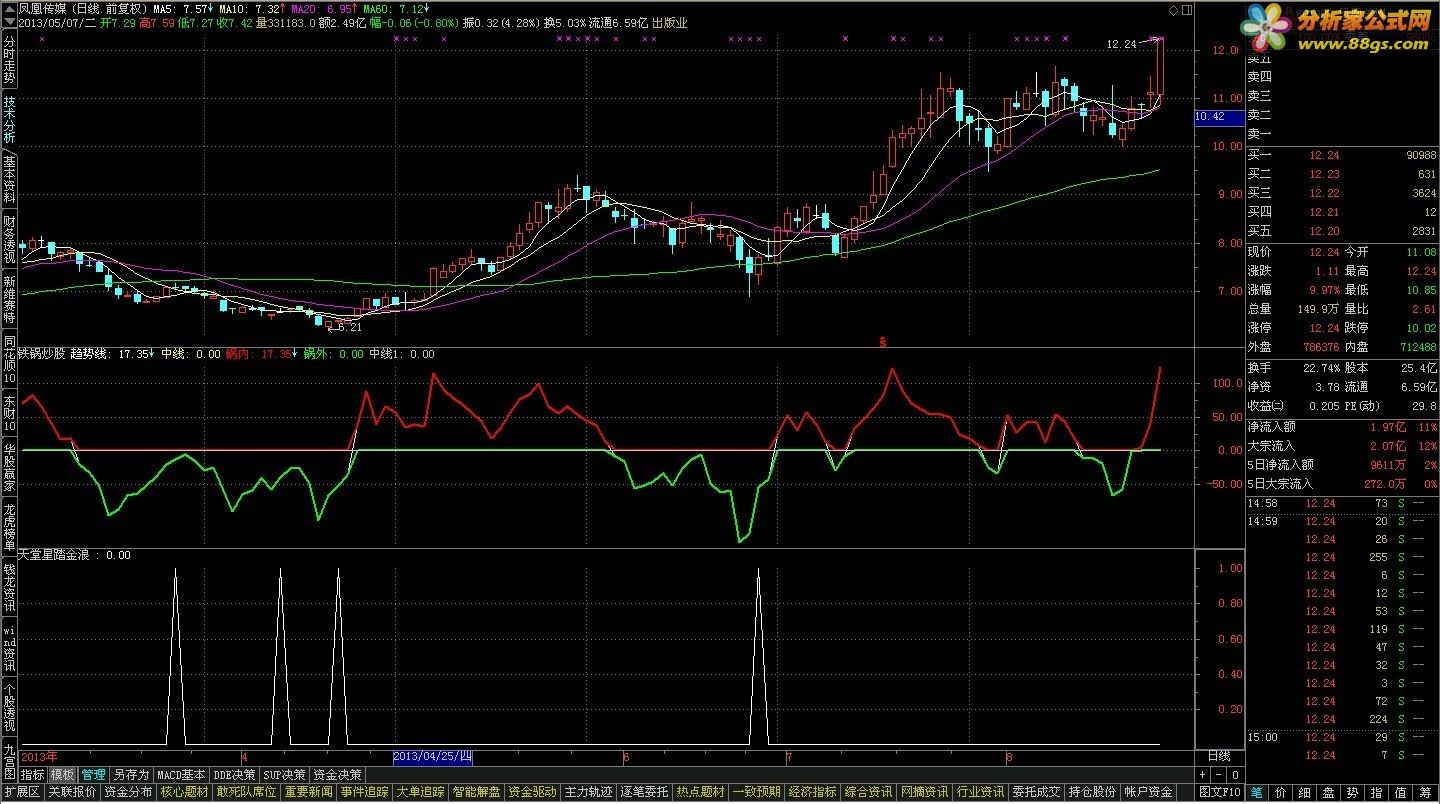Open 图文F10 info page
Image resolution: width=1440 pixels, height=804 pixels.
(x=1220, y=791)
